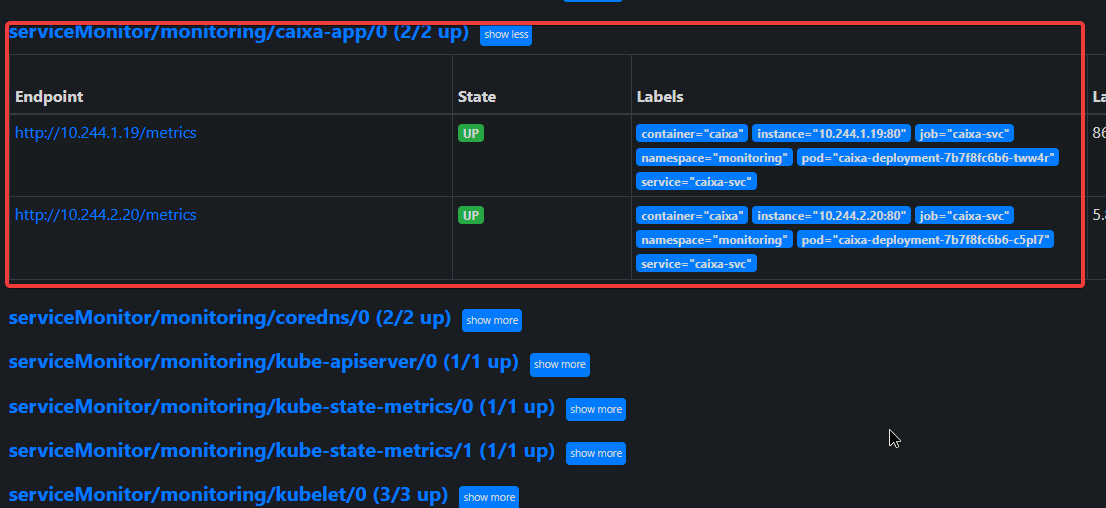Click instance="10.244.2.20:80" label badge

coord(832,215)
